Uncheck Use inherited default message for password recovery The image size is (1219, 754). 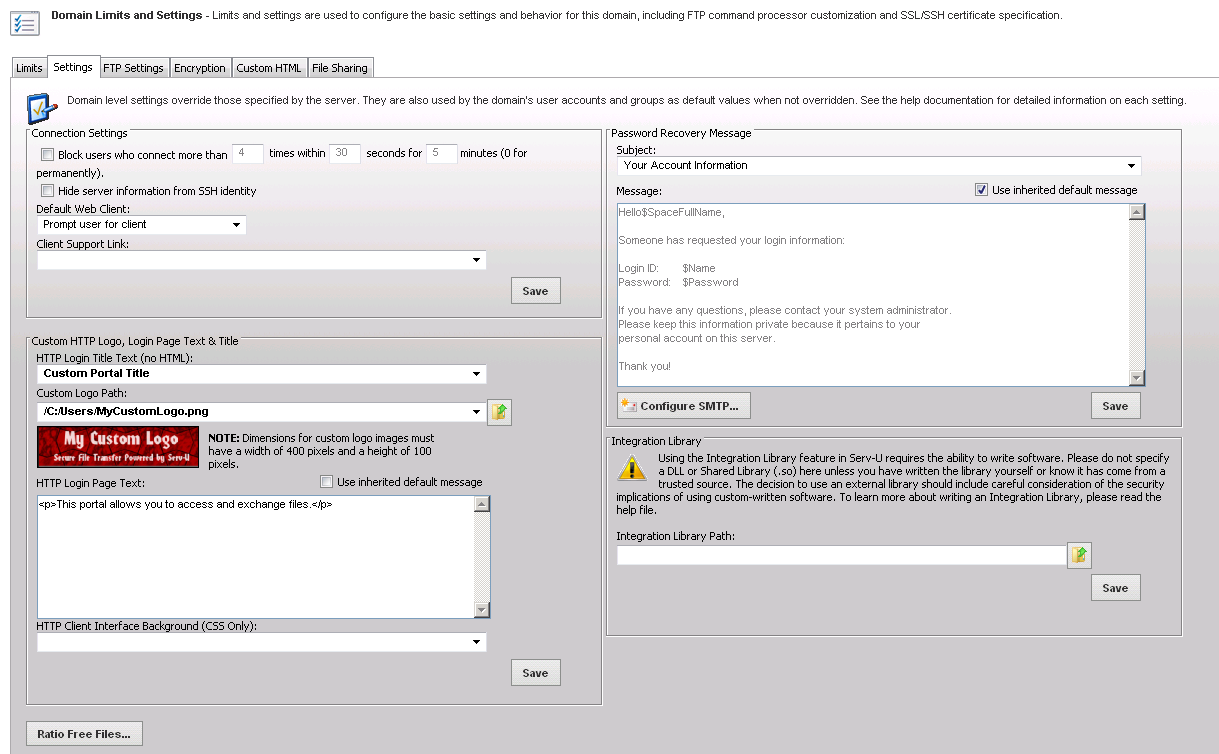click(981, 189)
